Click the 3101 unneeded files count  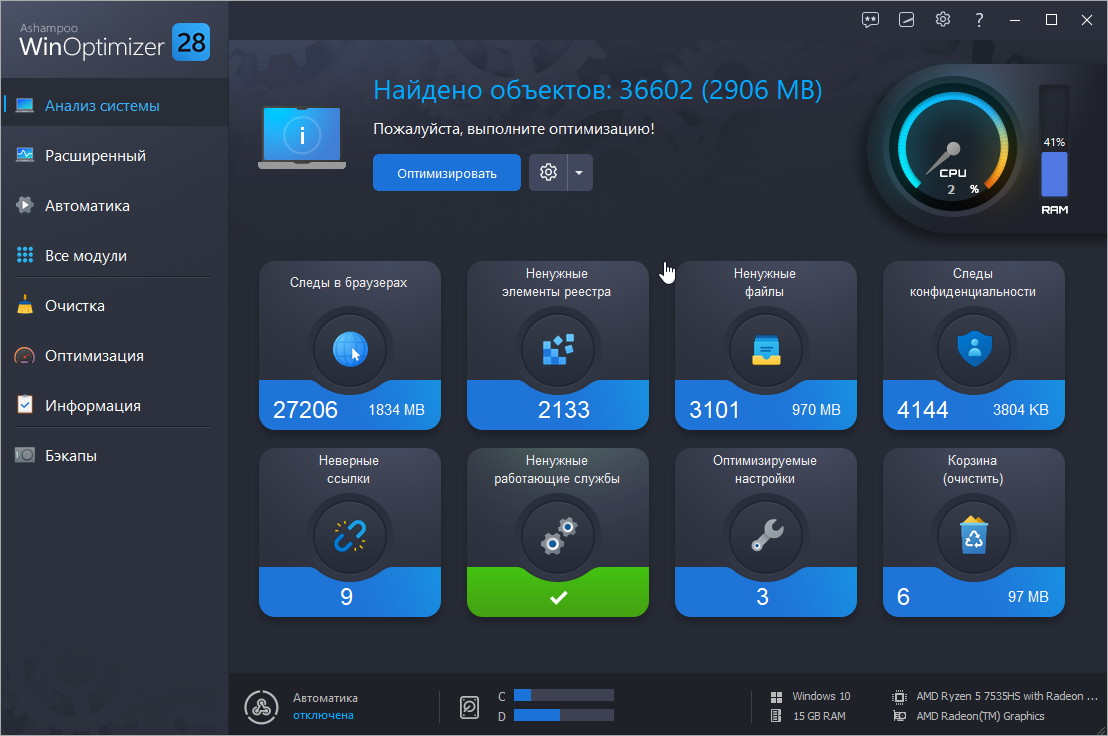(714, 410)
